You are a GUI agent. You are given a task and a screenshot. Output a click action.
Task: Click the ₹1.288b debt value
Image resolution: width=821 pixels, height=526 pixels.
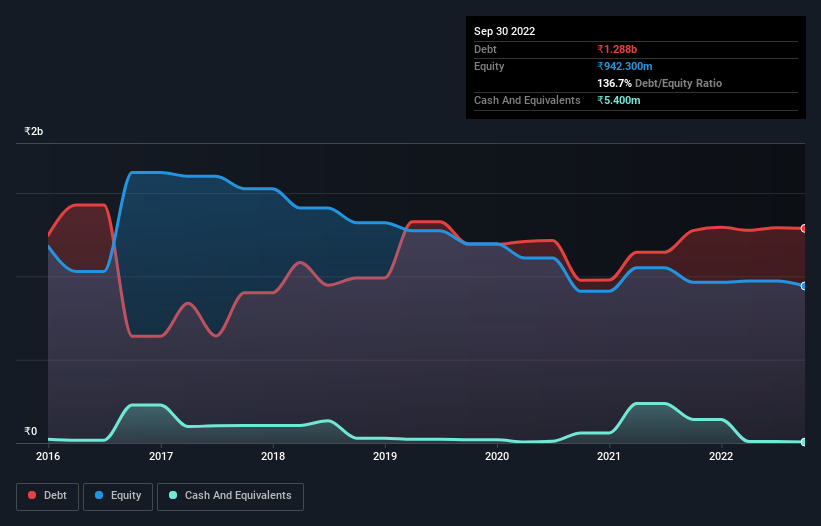click(617, 49)
